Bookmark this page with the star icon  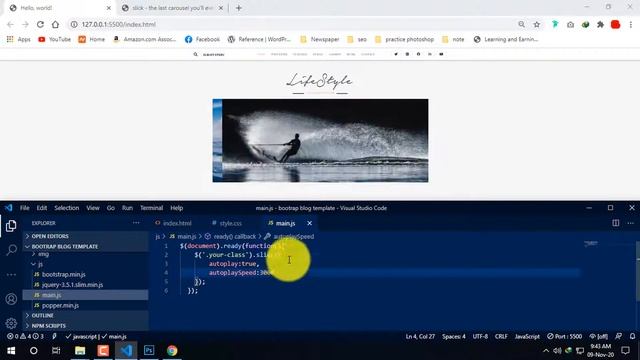(536, 24)
